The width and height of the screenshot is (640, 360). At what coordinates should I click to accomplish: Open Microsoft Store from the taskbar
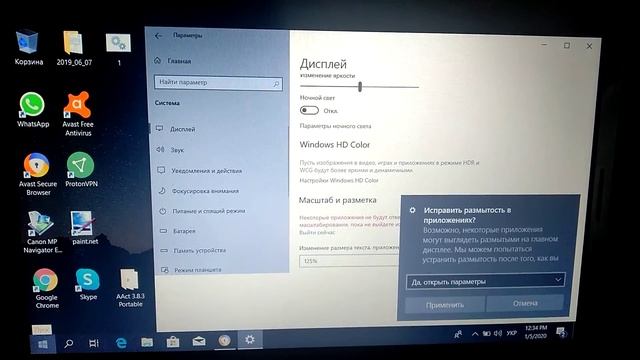(x=173, y=342)
